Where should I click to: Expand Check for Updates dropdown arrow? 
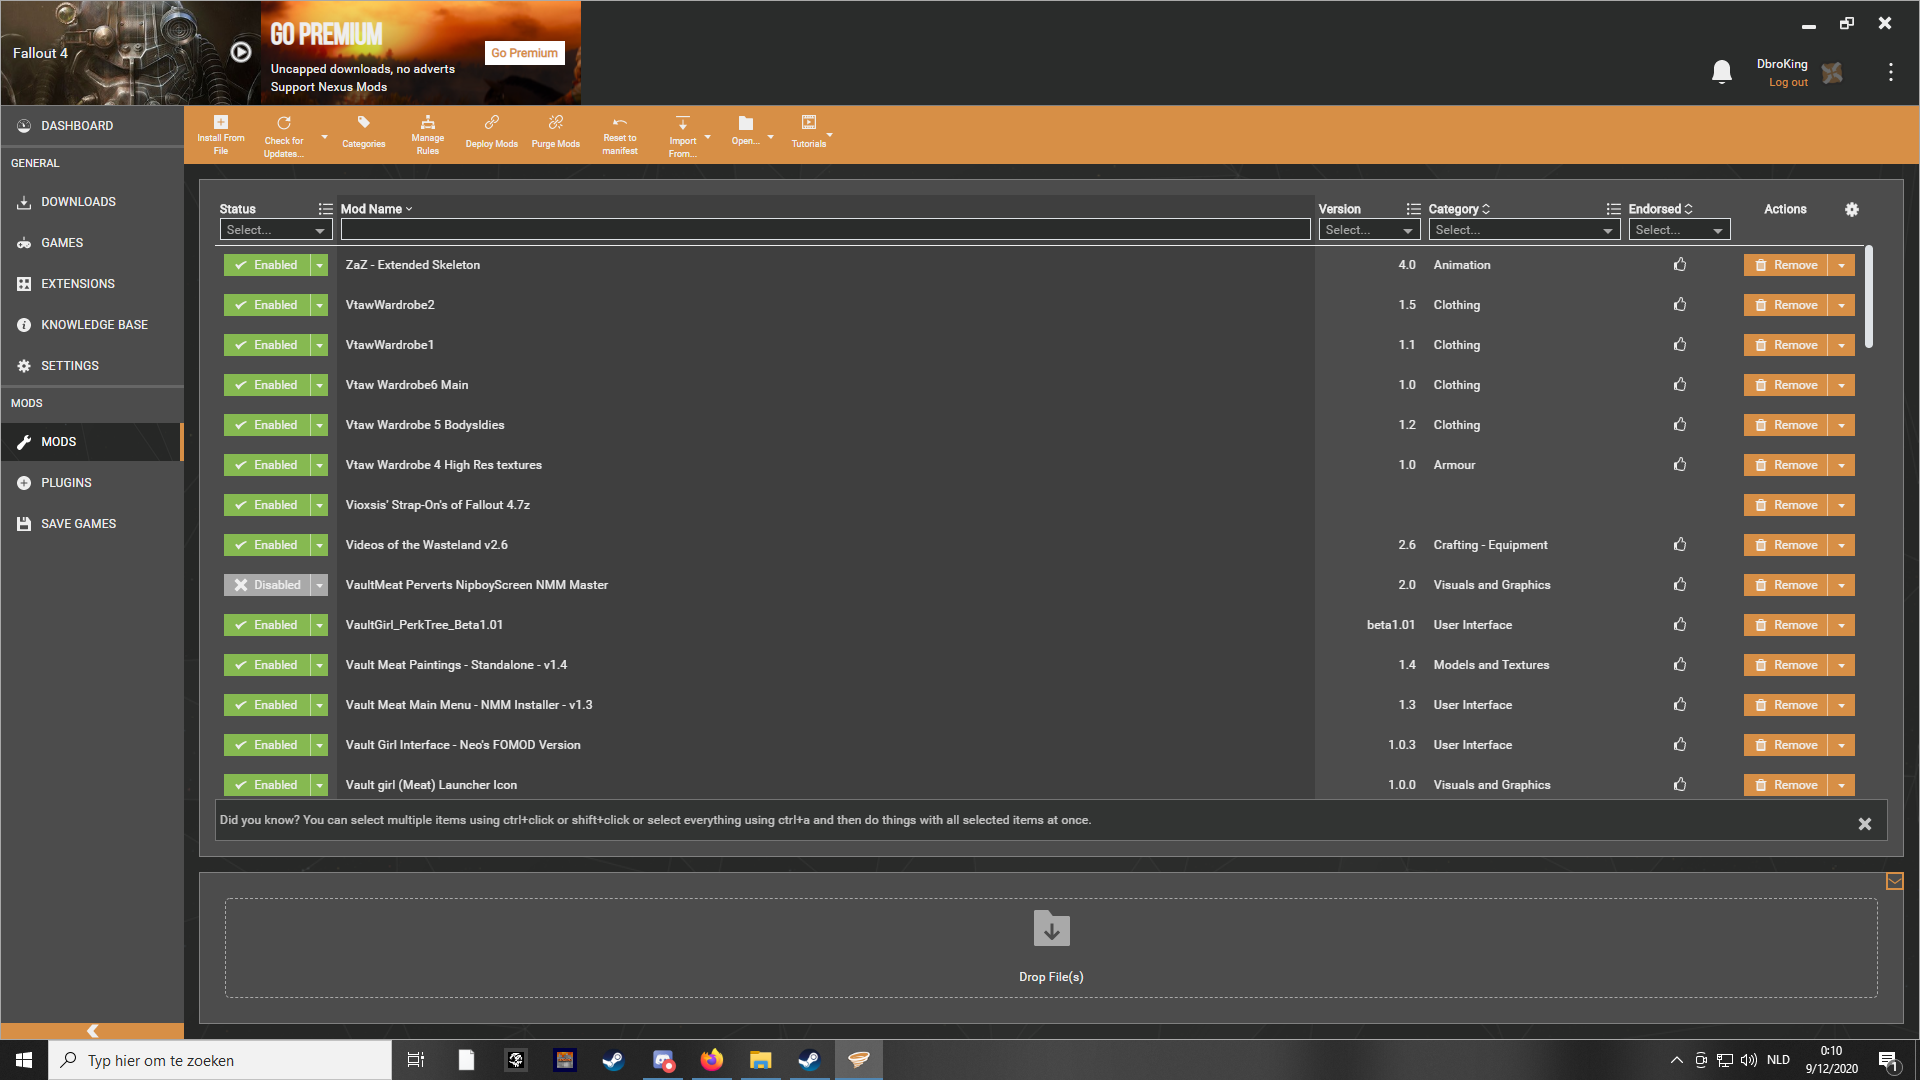click(324, 137)
